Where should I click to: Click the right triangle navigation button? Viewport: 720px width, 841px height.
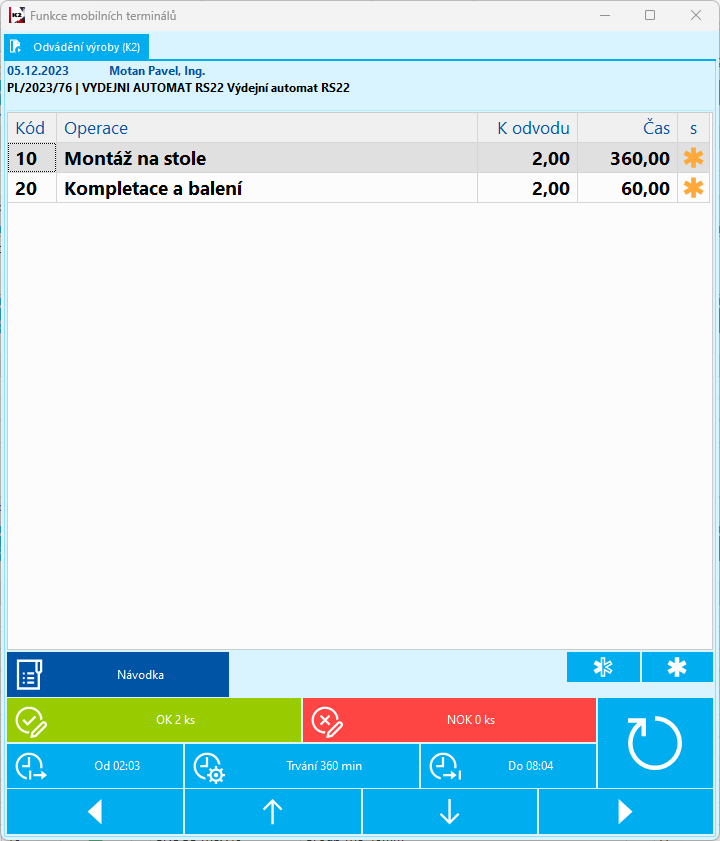626,811
